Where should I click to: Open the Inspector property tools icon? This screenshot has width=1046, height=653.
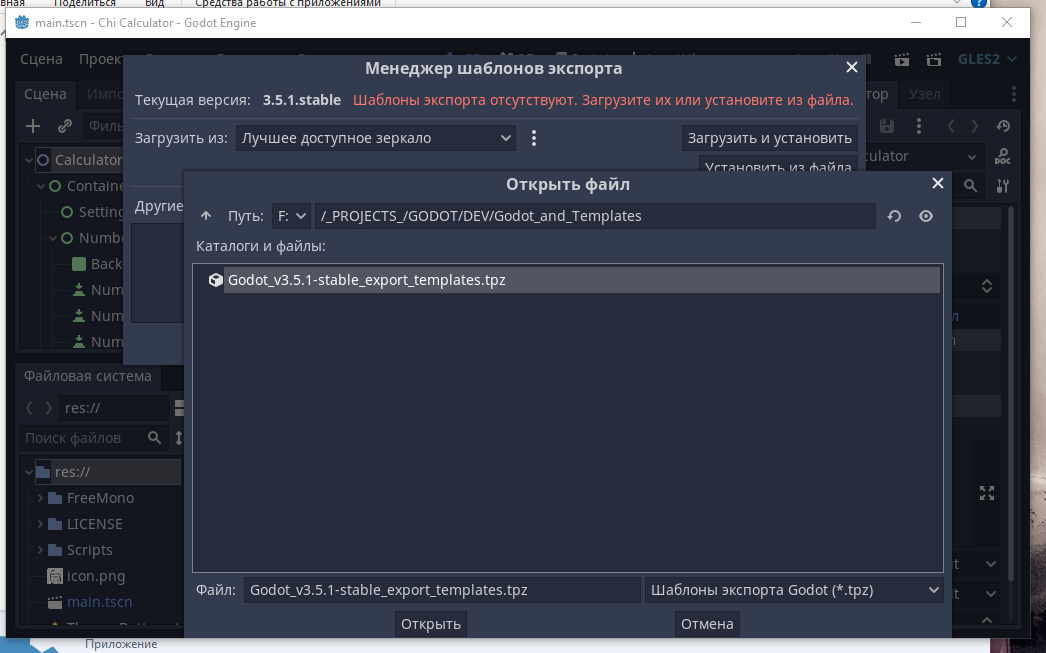point(1003,186)
